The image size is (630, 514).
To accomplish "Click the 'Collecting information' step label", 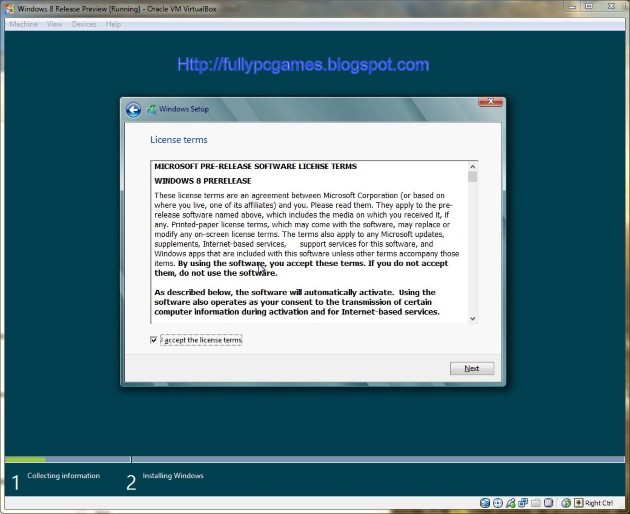I will [x=63, y=475].
